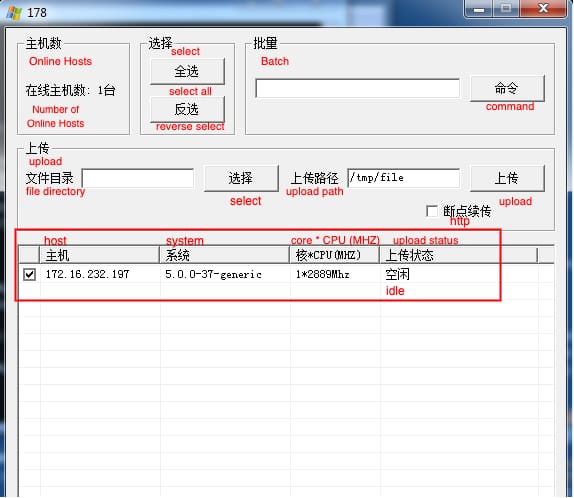Focus the batch command input field
The width and height of the screenshot is (574, 498).
(358, 88)
